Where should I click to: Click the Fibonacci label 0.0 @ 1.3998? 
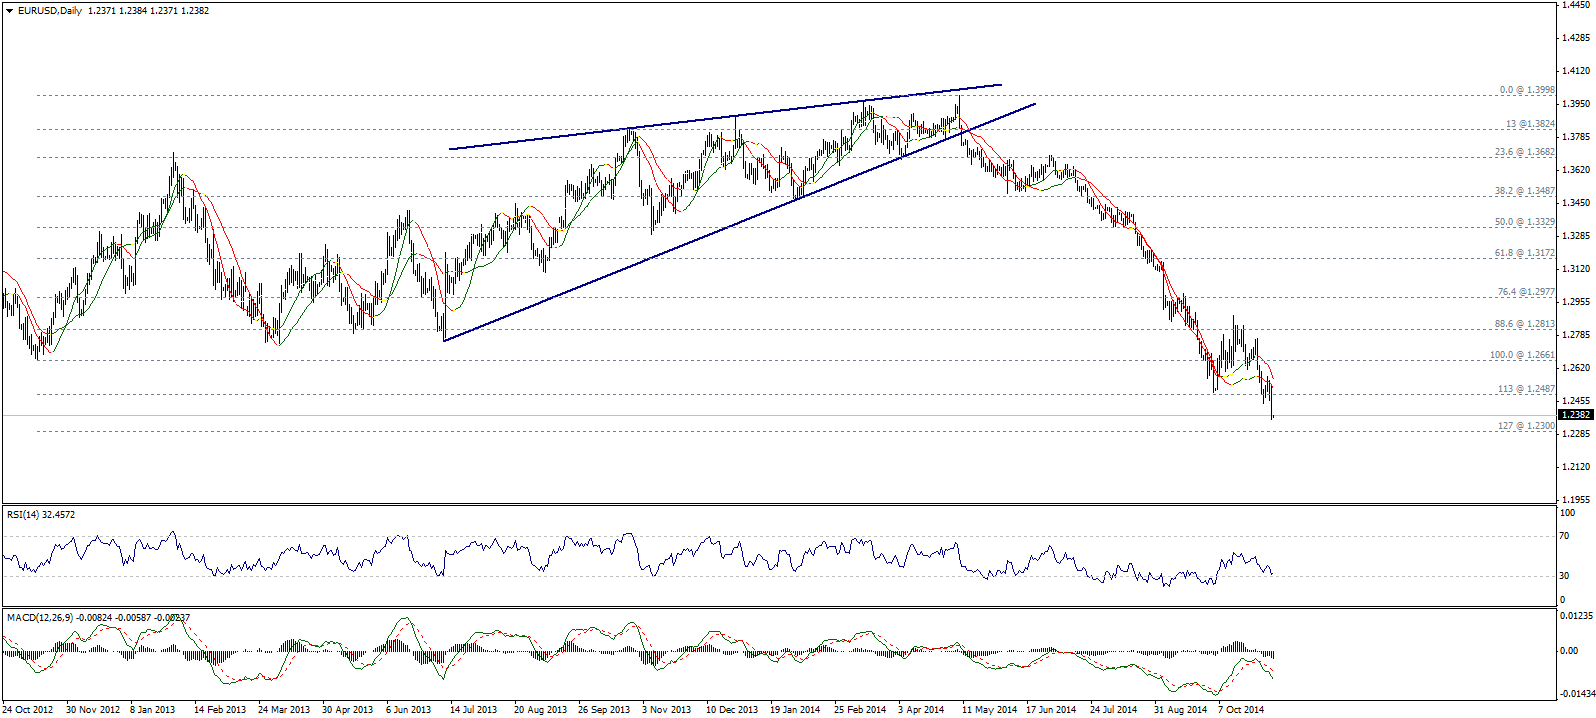pyautogui.click(x=1527, y=90)
